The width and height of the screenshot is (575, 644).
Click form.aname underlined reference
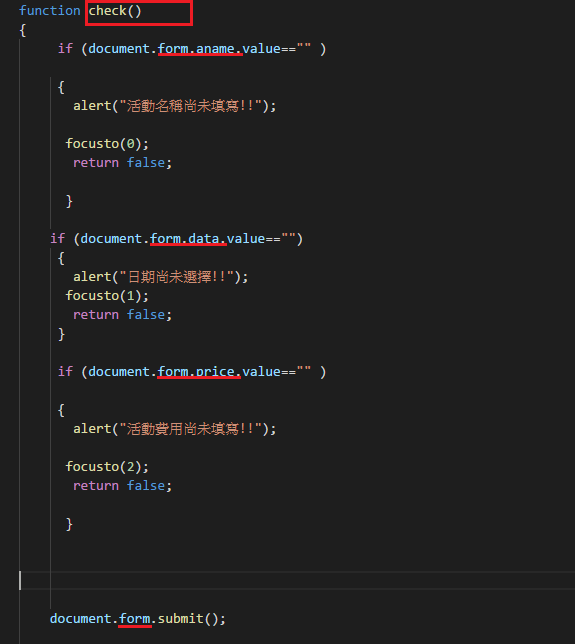[200, 49]
